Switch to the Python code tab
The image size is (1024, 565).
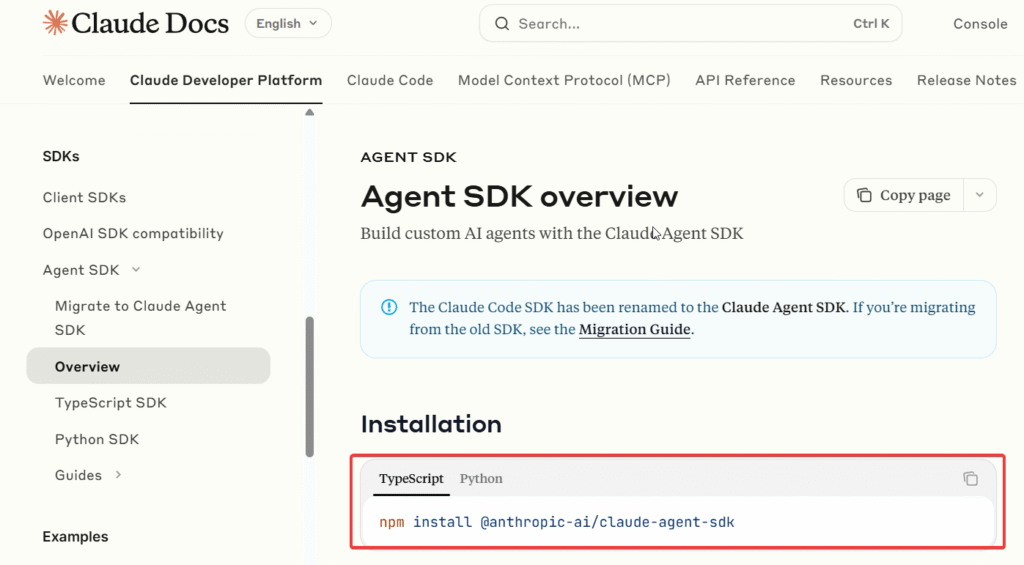[x=481, y=479]
